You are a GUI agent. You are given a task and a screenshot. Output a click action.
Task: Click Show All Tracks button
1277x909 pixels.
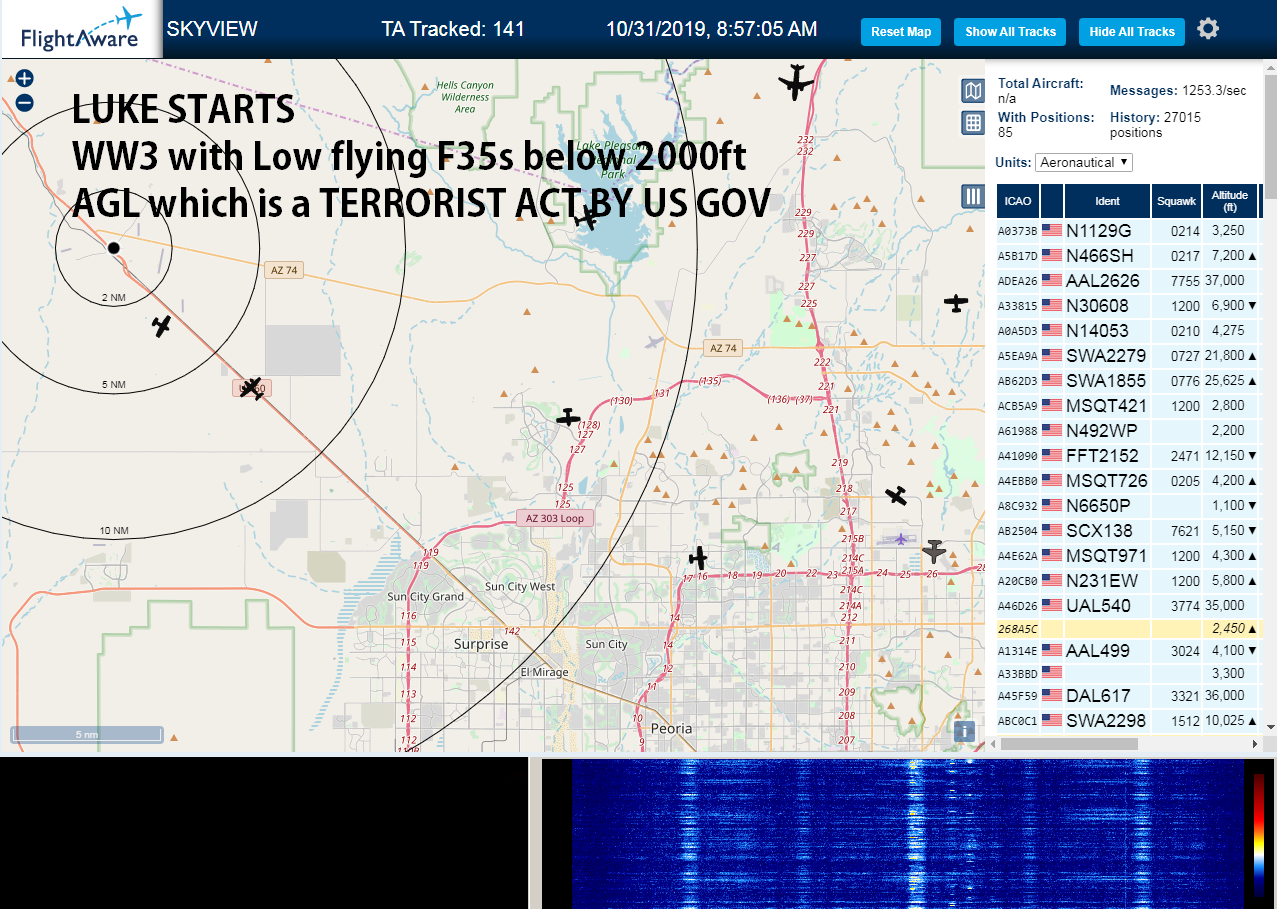click(1010, 32)
